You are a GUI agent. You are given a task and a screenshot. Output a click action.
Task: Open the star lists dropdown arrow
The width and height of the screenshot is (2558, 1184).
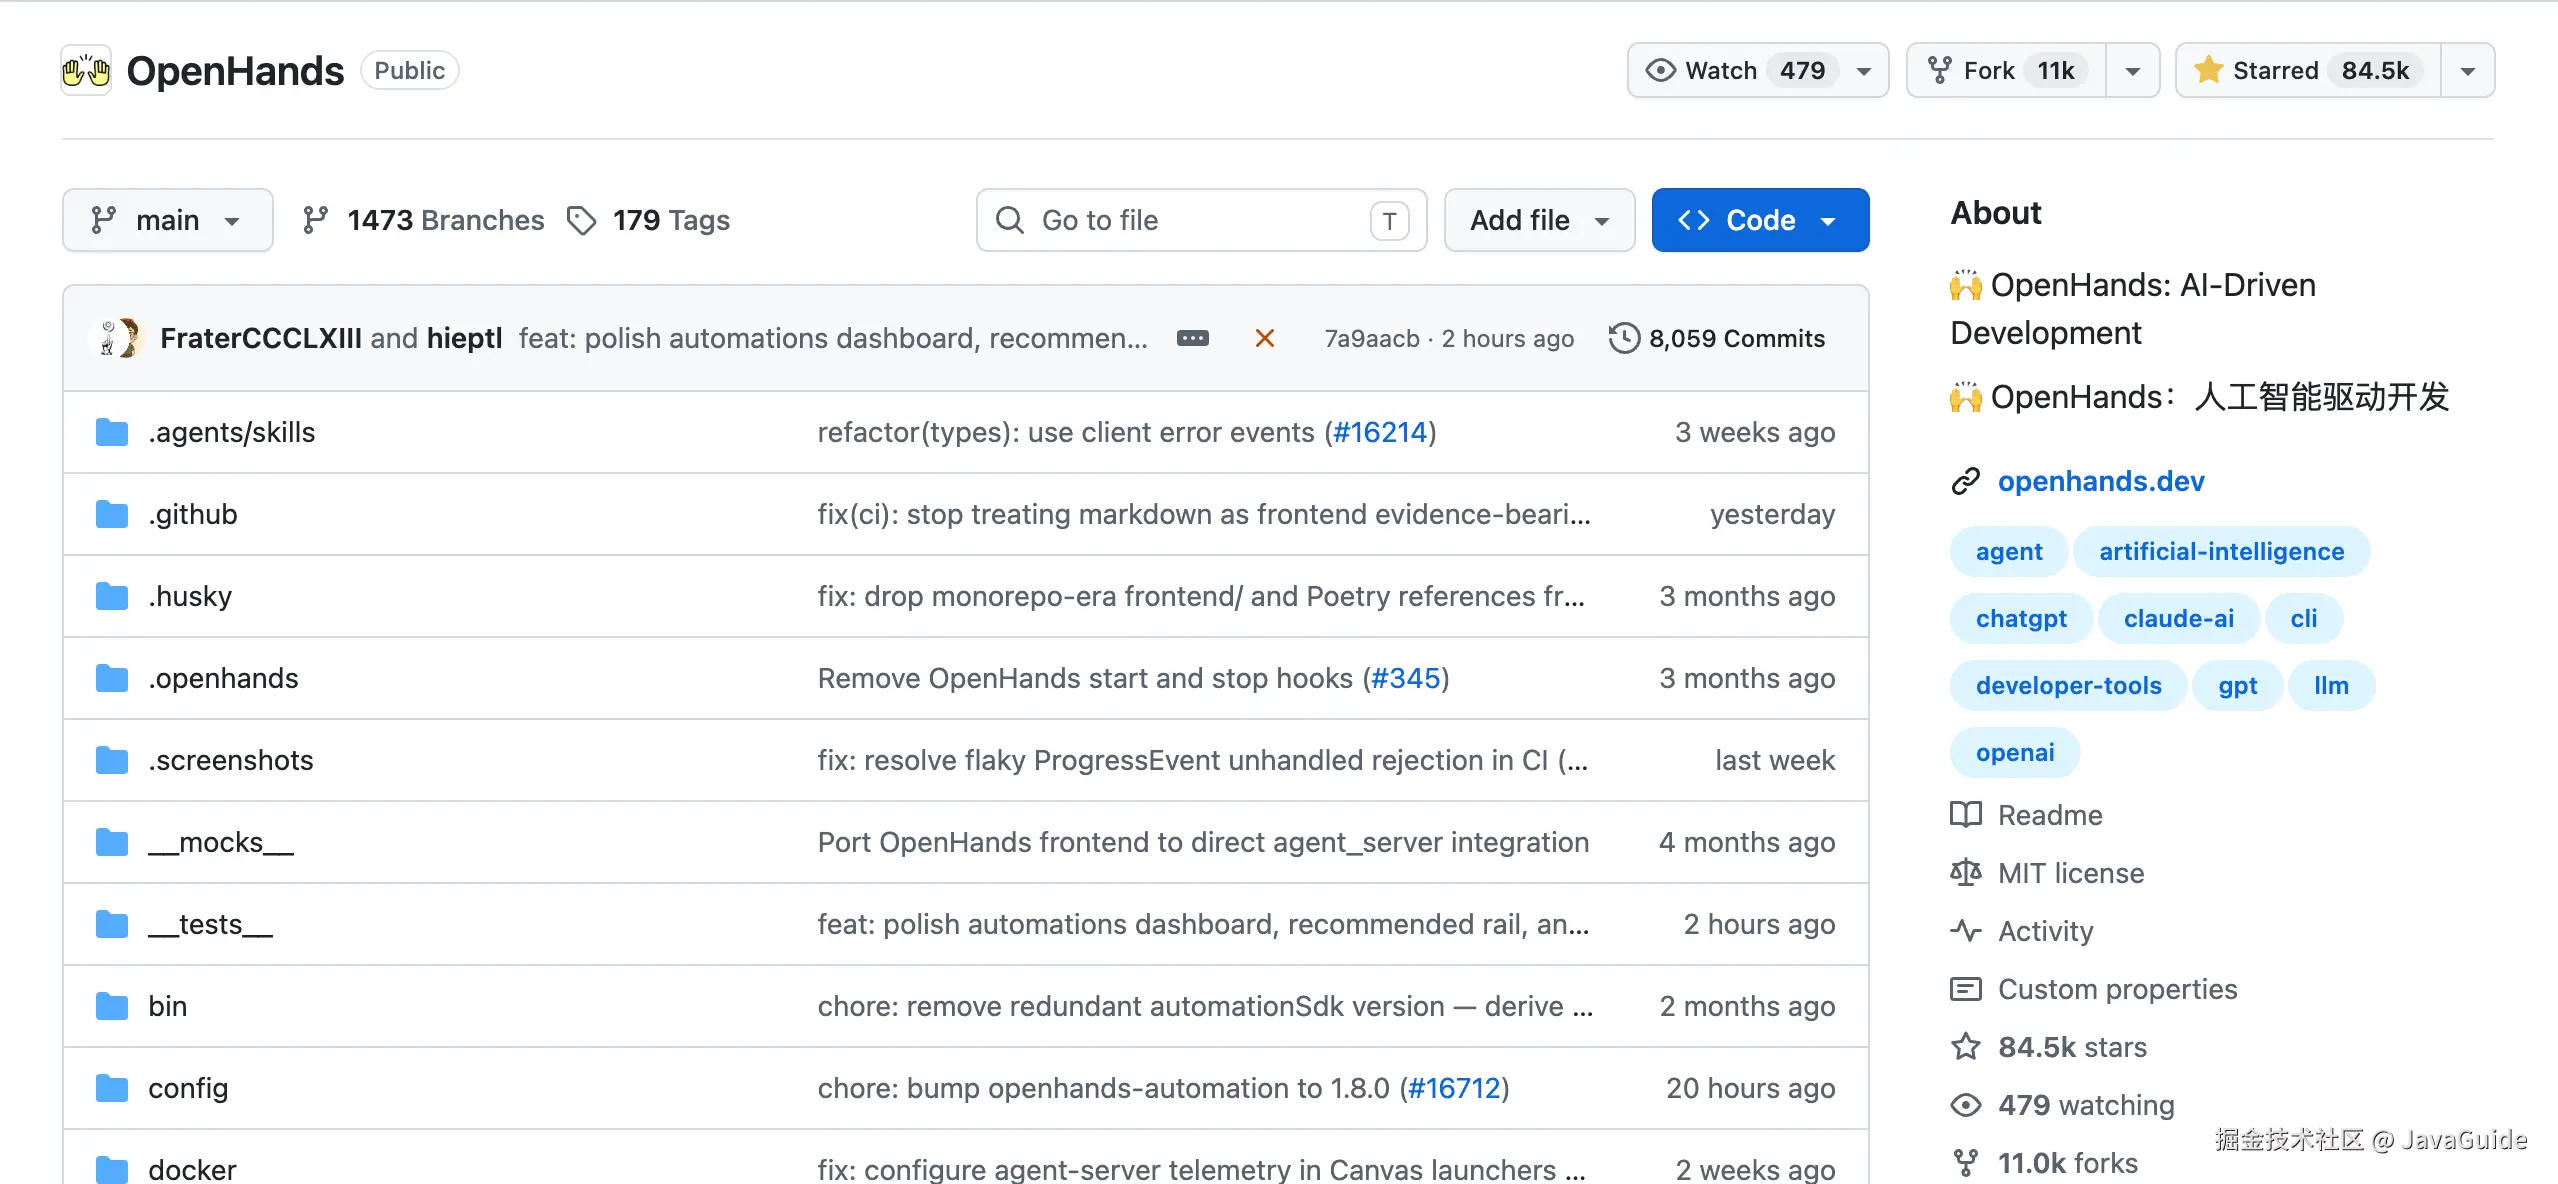[x=2467, y=71]
